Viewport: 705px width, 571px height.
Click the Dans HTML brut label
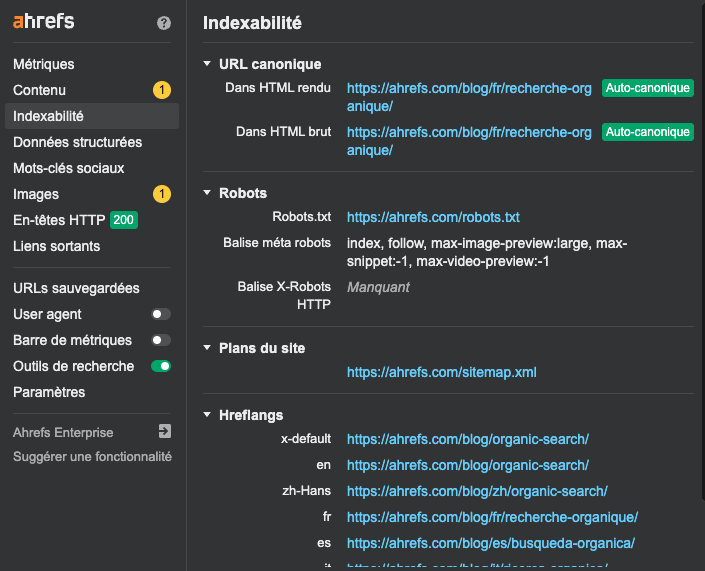point(283,132)
